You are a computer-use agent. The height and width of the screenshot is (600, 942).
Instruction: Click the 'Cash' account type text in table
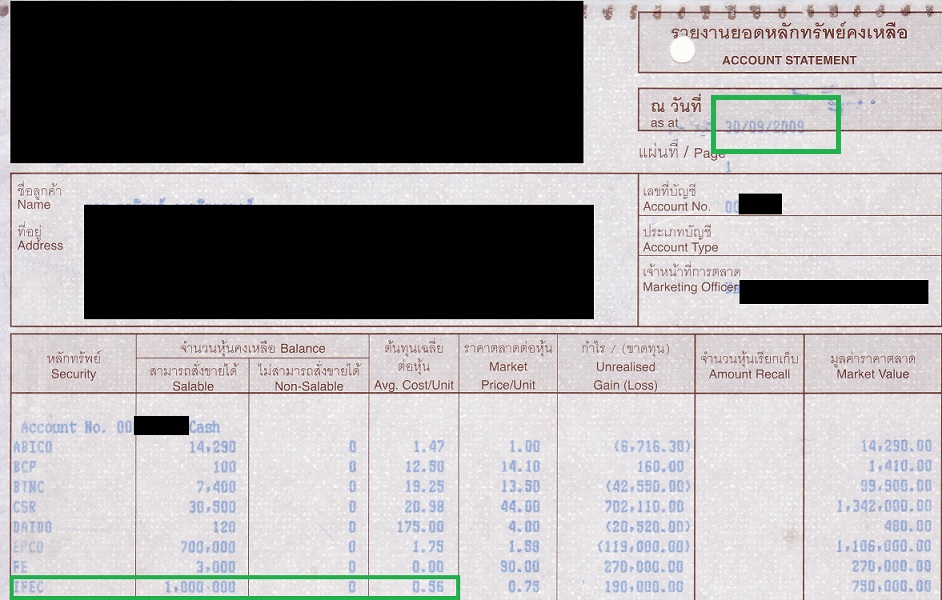point(205,427)
